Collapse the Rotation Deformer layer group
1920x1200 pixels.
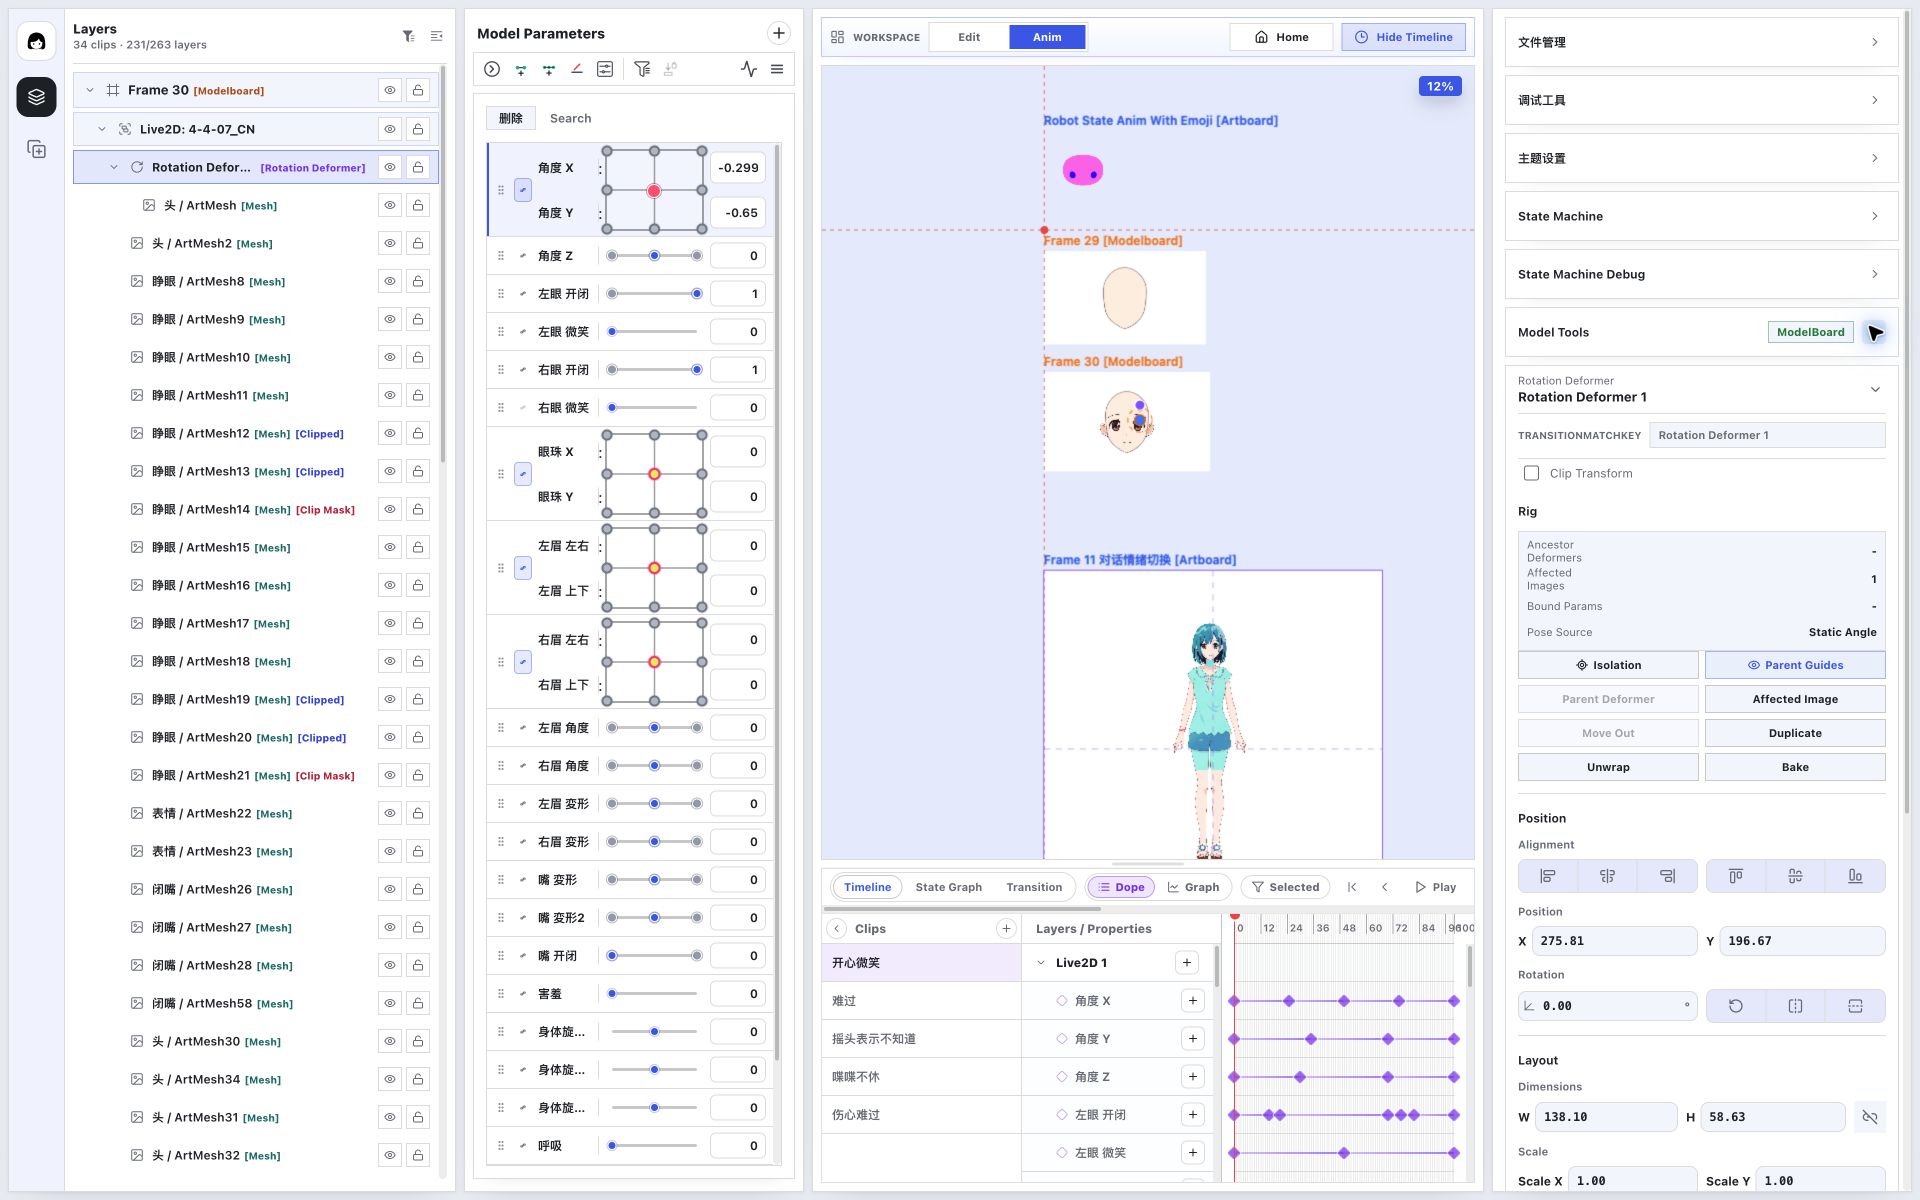(x=114, y=167)
